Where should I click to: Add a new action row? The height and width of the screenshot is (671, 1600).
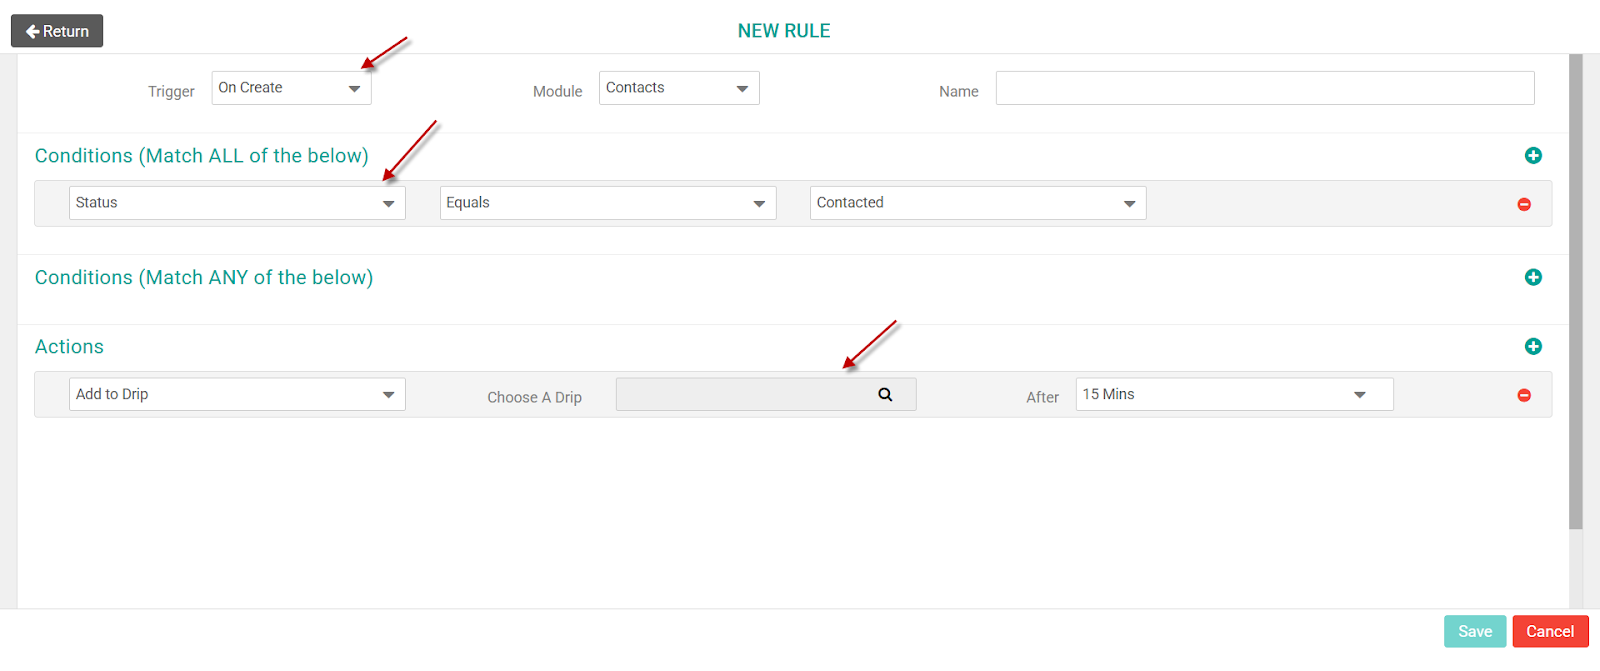point(1533,346)
